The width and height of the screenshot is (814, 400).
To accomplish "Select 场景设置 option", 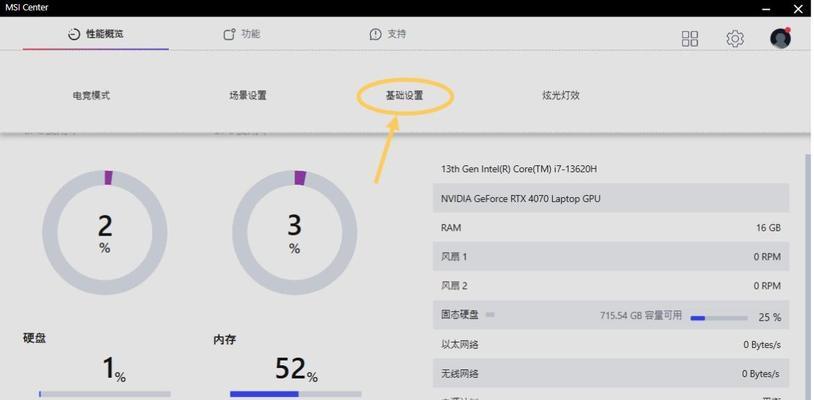I will point(248,95).
